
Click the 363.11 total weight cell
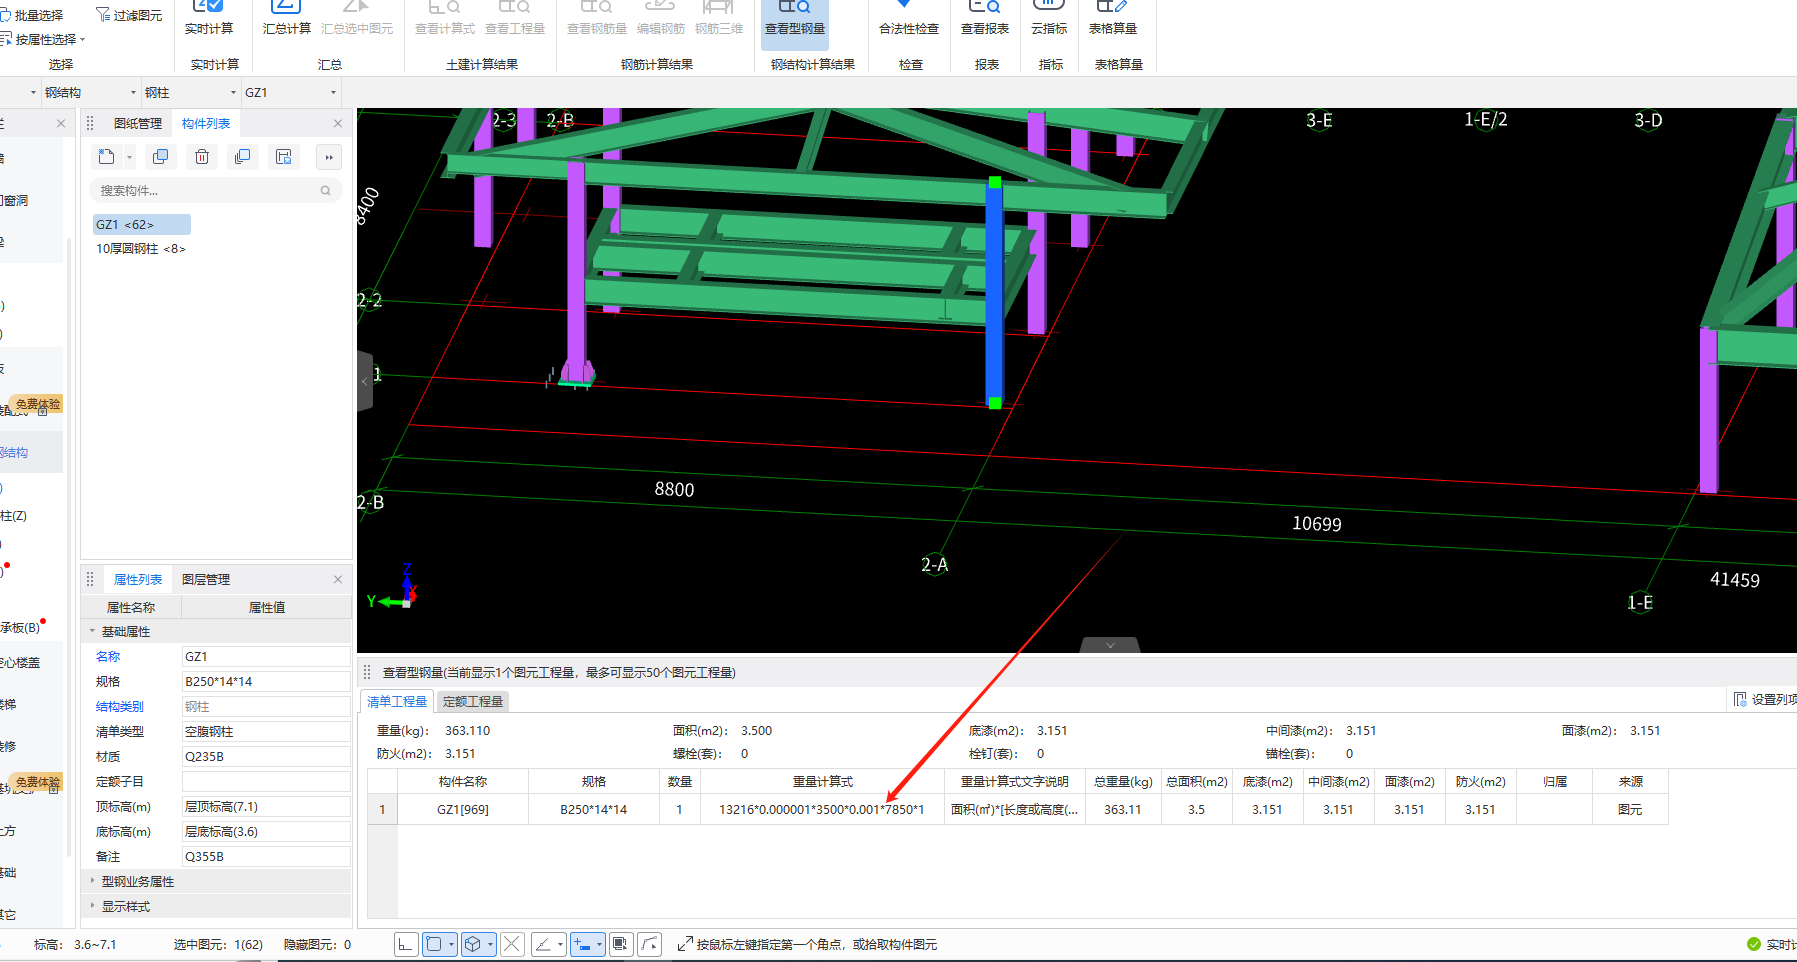(1122, 809)
